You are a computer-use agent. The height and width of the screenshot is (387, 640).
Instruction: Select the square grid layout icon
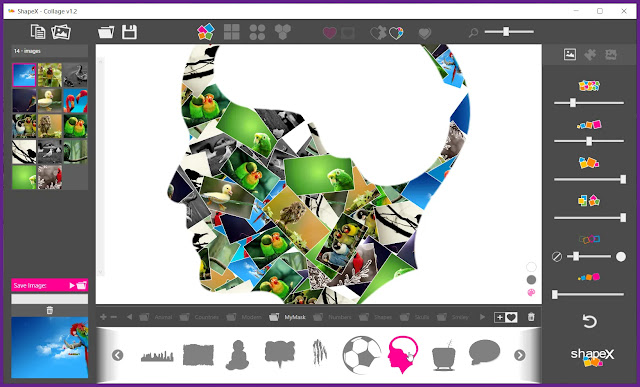231,32
